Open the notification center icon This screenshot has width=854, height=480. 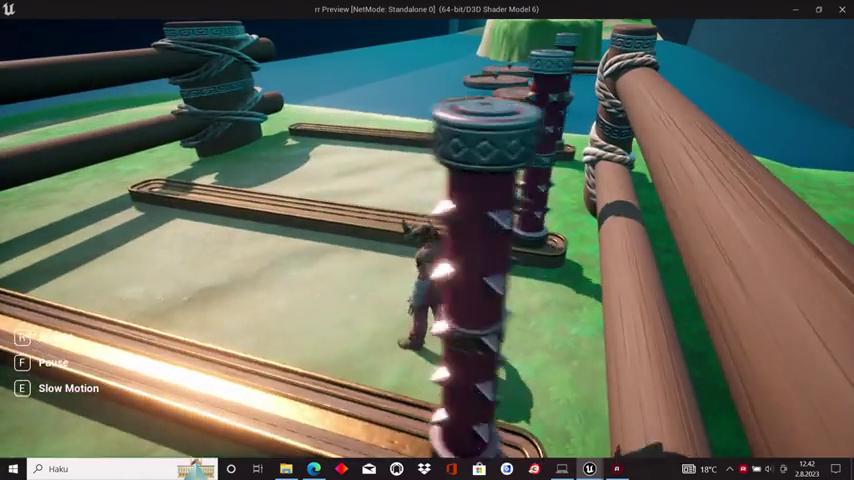(x=836, y=469)
